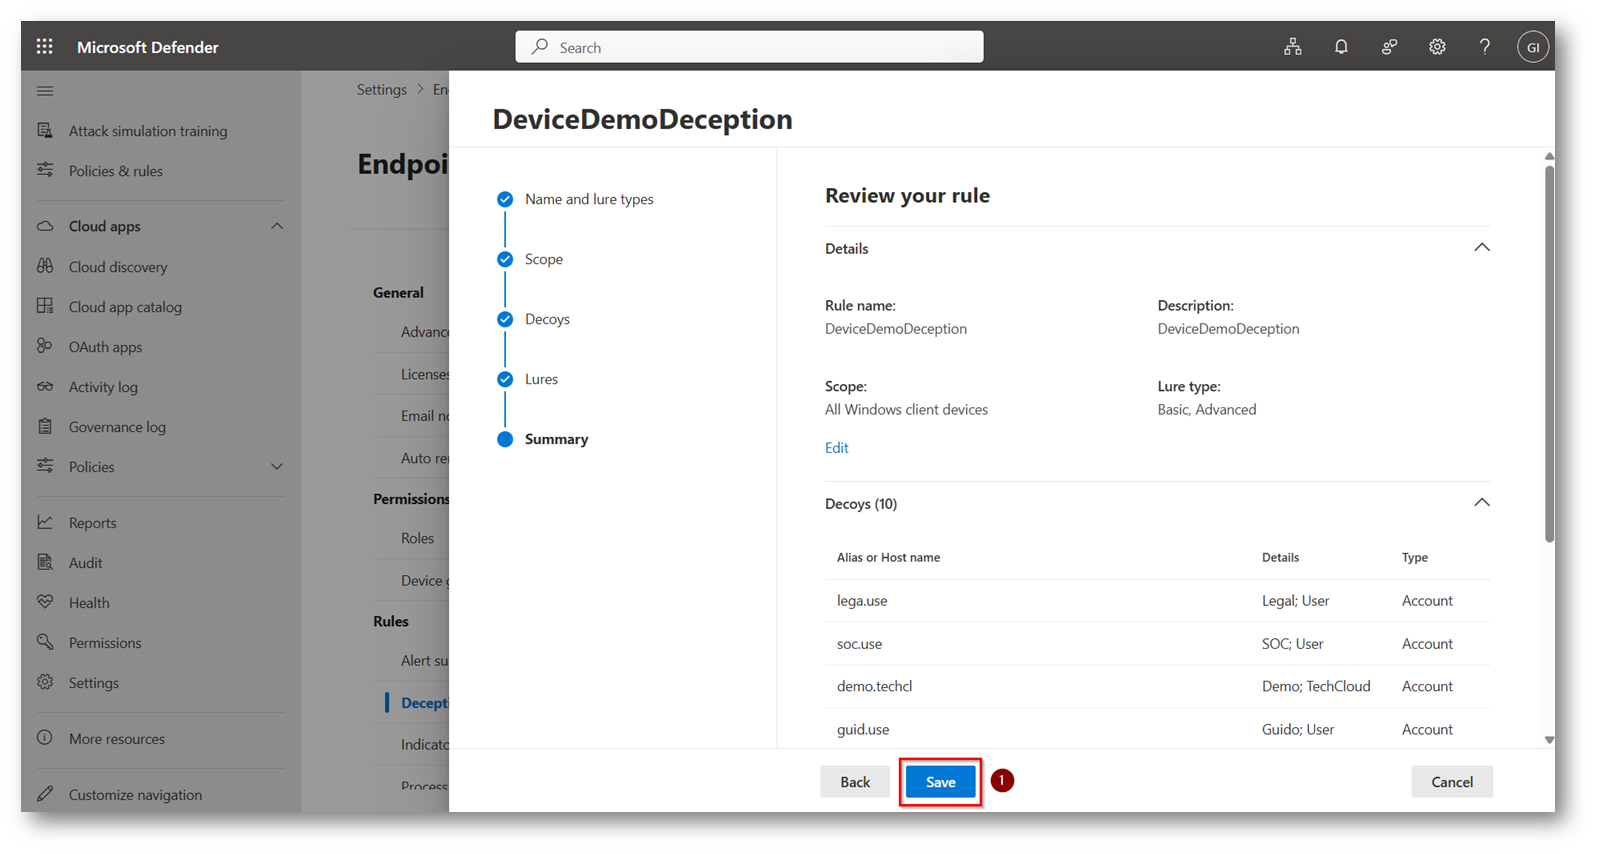Open the Roles settings item
This screenshot has width=1597, height=854.
[417, 538]
